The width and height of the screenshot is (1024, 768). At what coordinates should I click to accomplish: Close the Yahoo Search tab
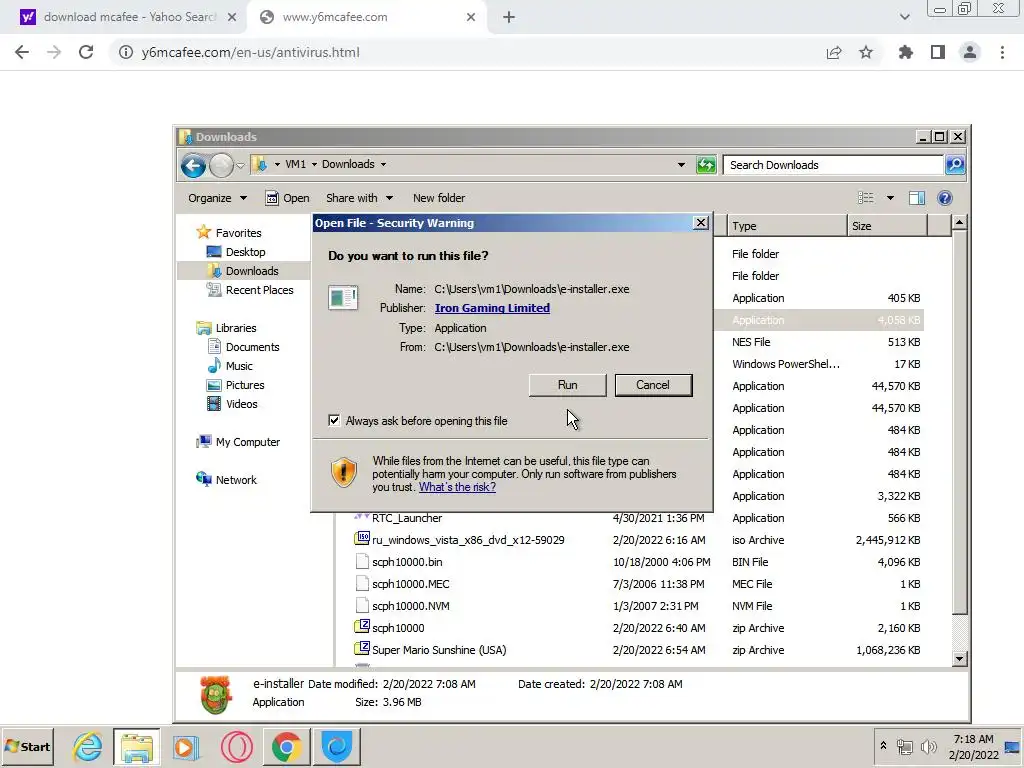(x=232, y=17)
